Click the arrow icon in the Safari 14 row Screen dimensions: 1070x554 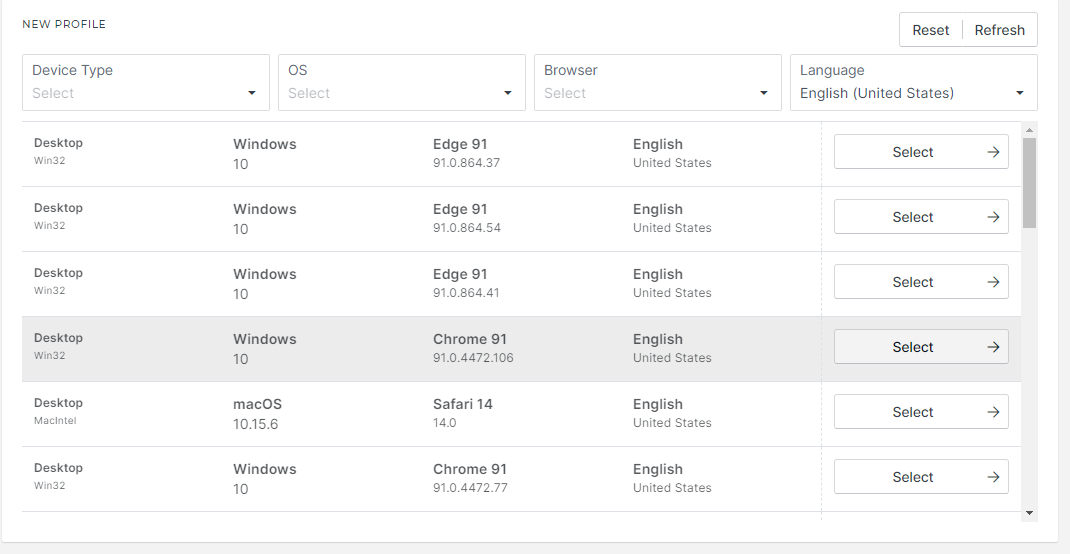tap(993, 412)
